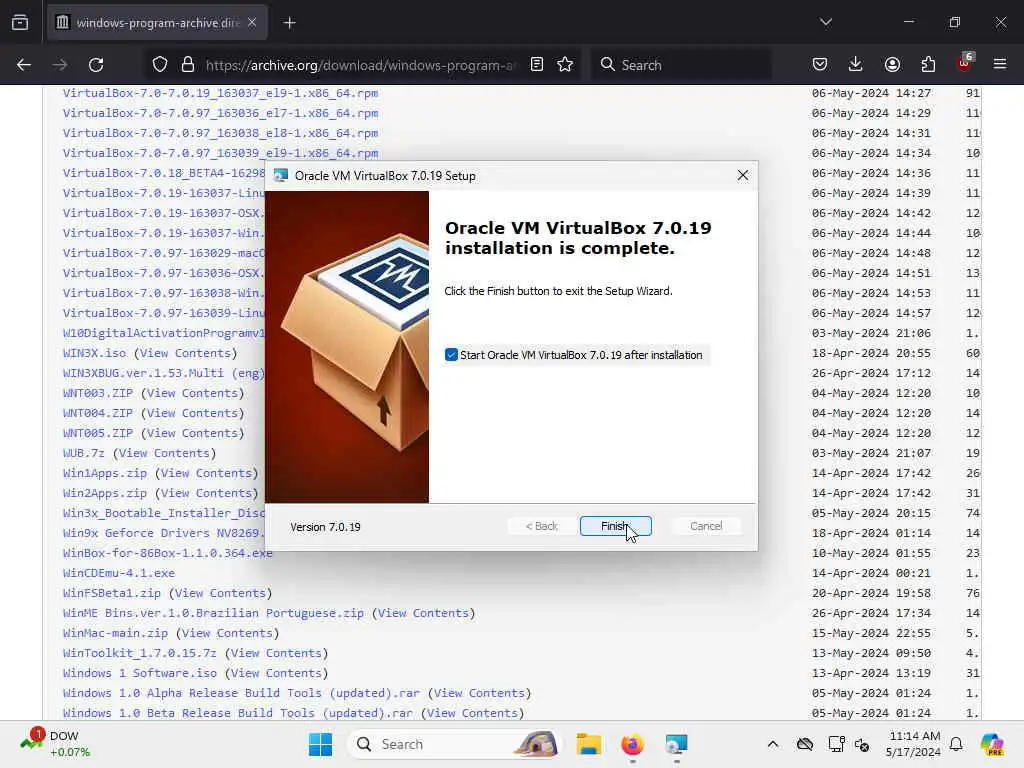
Task: Open Windows 1.0 Alpha Release Build Tools rar
Action: (x=241, y=694)
